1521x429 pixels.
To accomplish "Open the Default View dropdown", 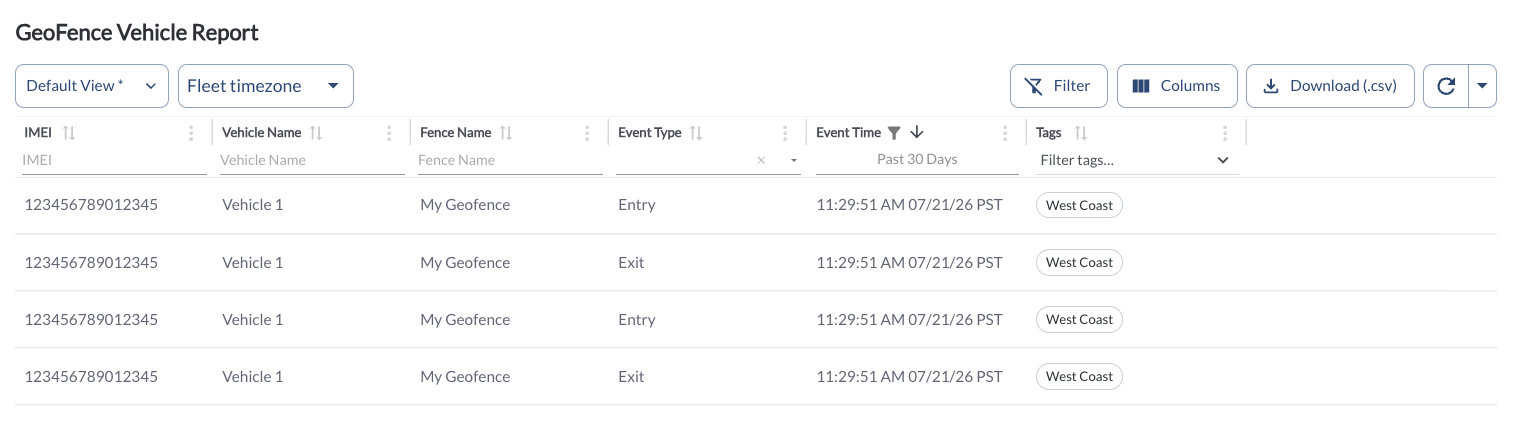I will (92, 86).
